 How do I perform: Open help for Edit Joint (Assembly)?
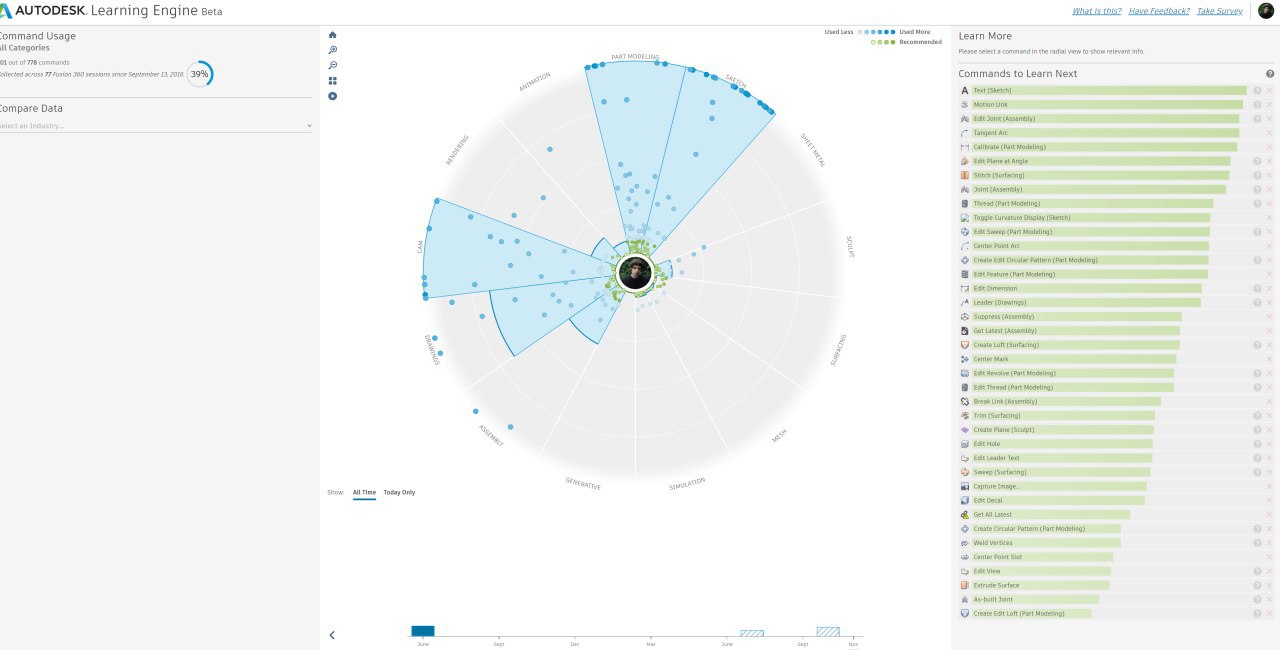1257,119
